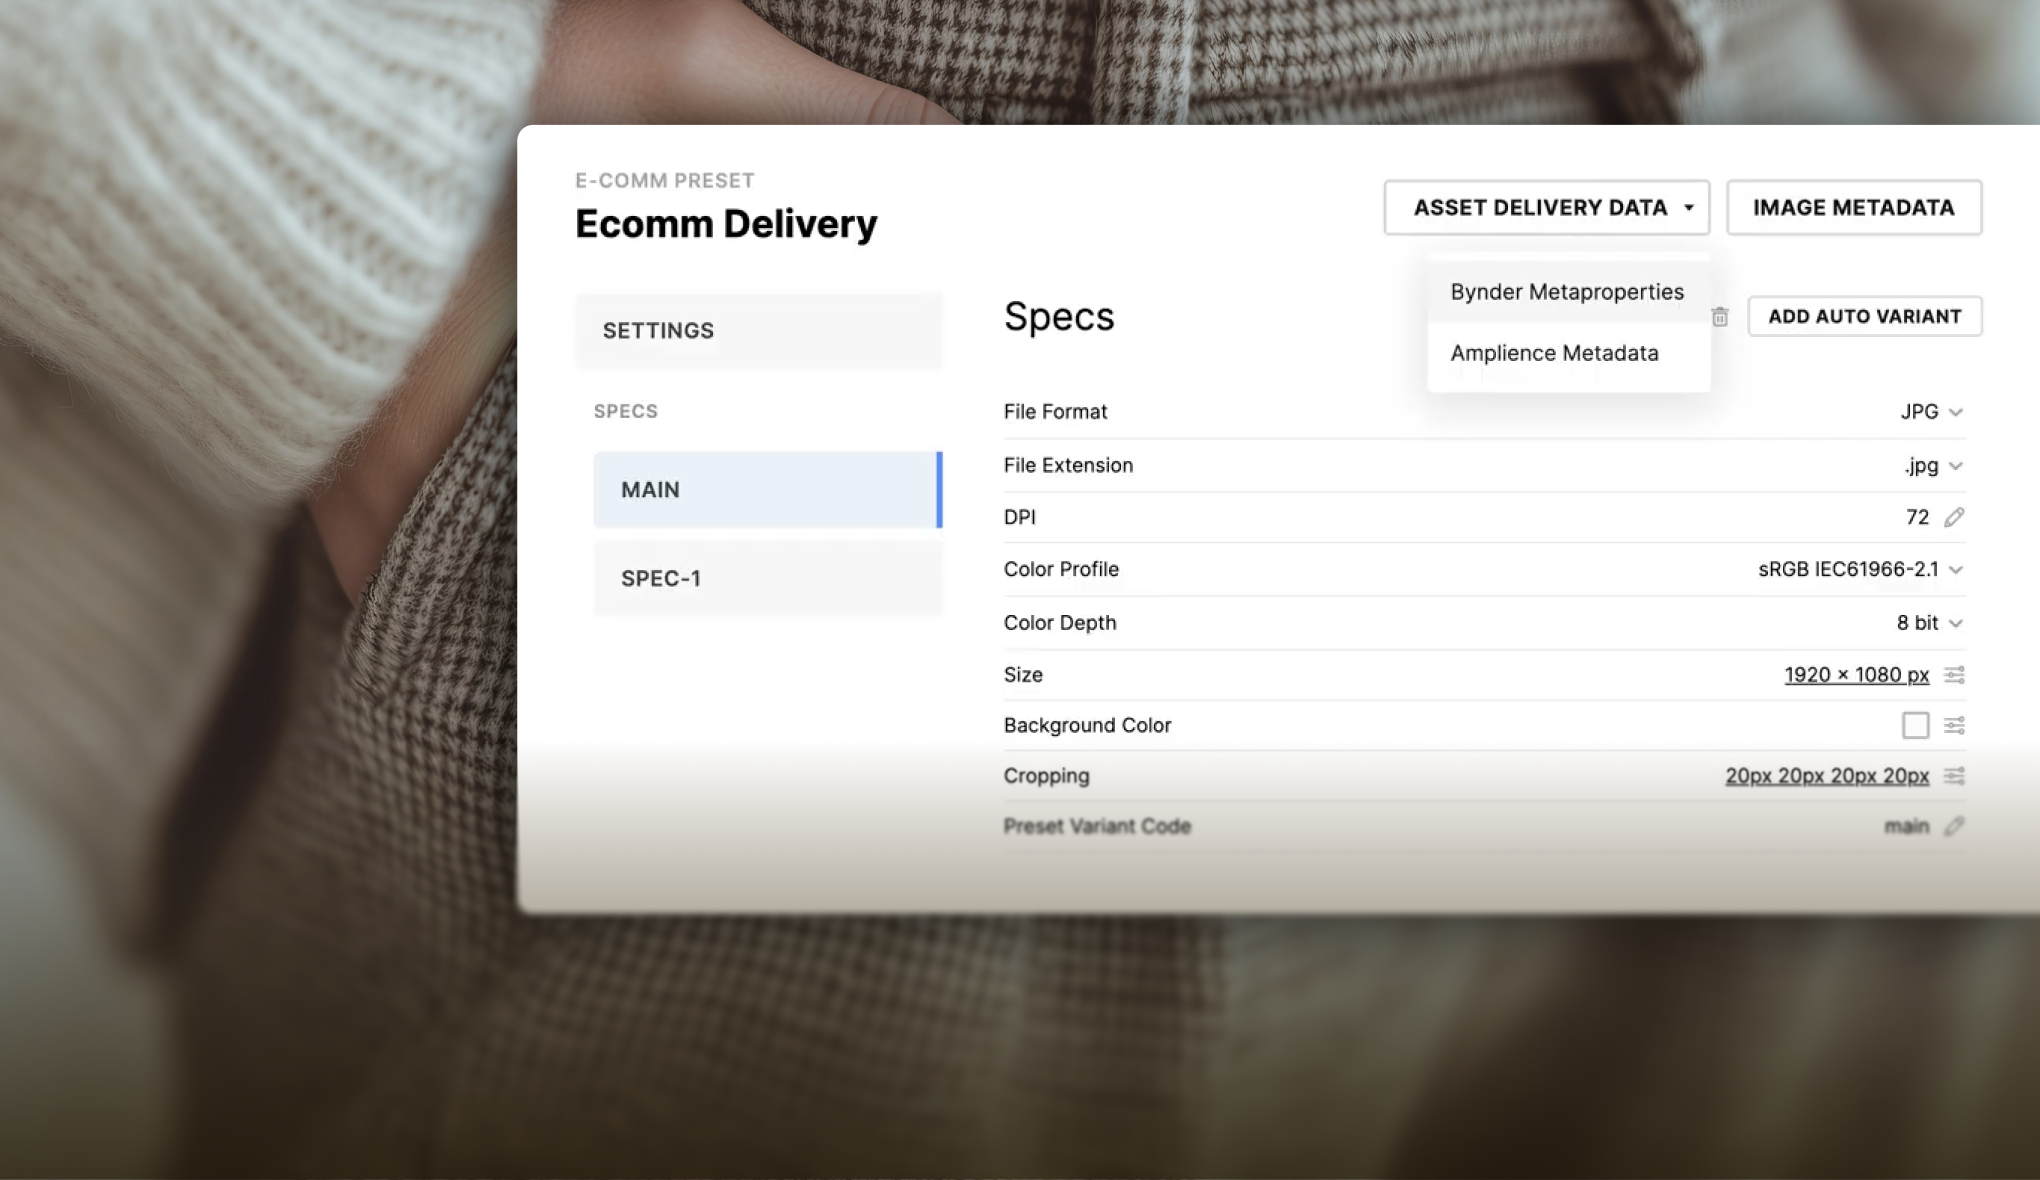Edit the Preset Variant Code with pencil icon
This screenshot has width=2040, height=1180.
(1954, 826)
